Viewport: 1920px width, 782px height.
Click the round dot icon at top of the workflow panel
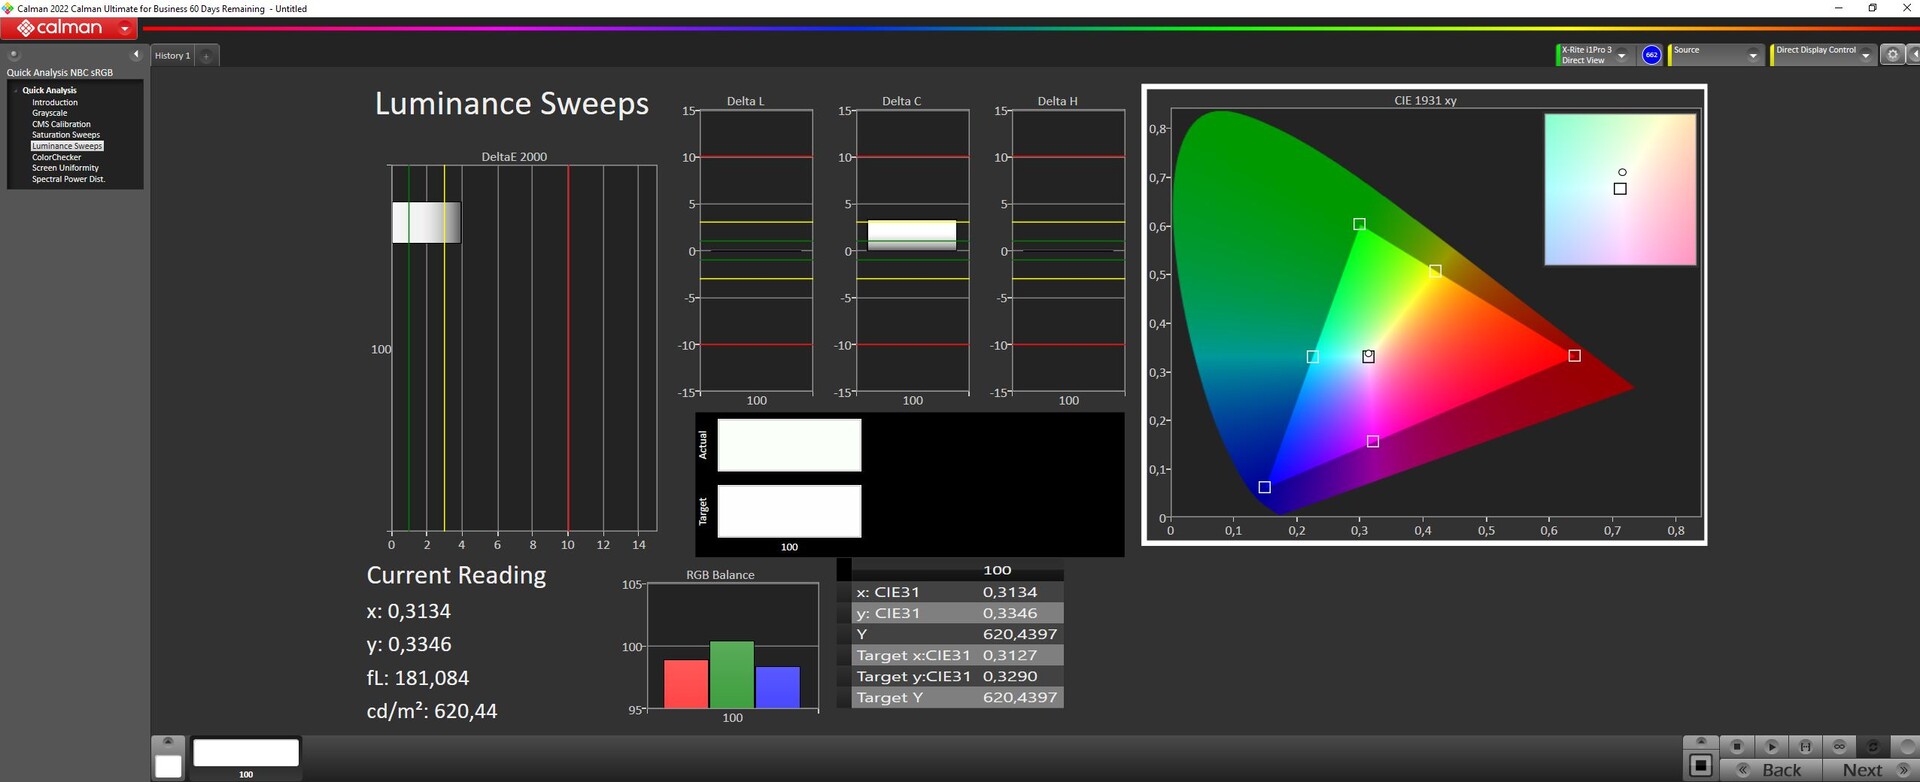[13, 55]
